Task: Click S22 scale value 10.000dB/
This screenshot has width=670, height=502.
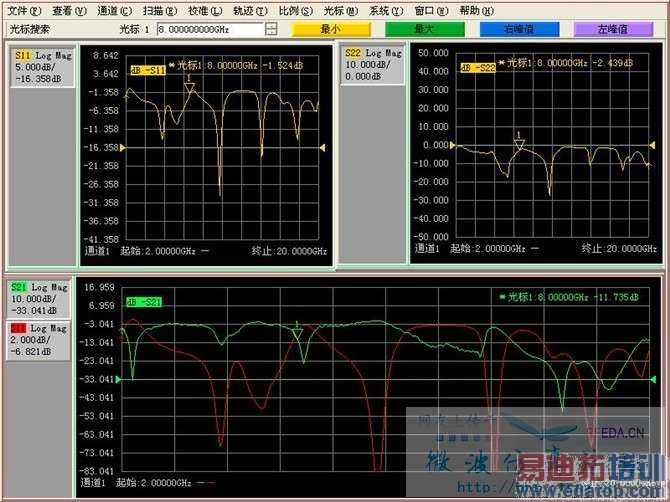Action: pyautogui.click(x=368, y=65)
